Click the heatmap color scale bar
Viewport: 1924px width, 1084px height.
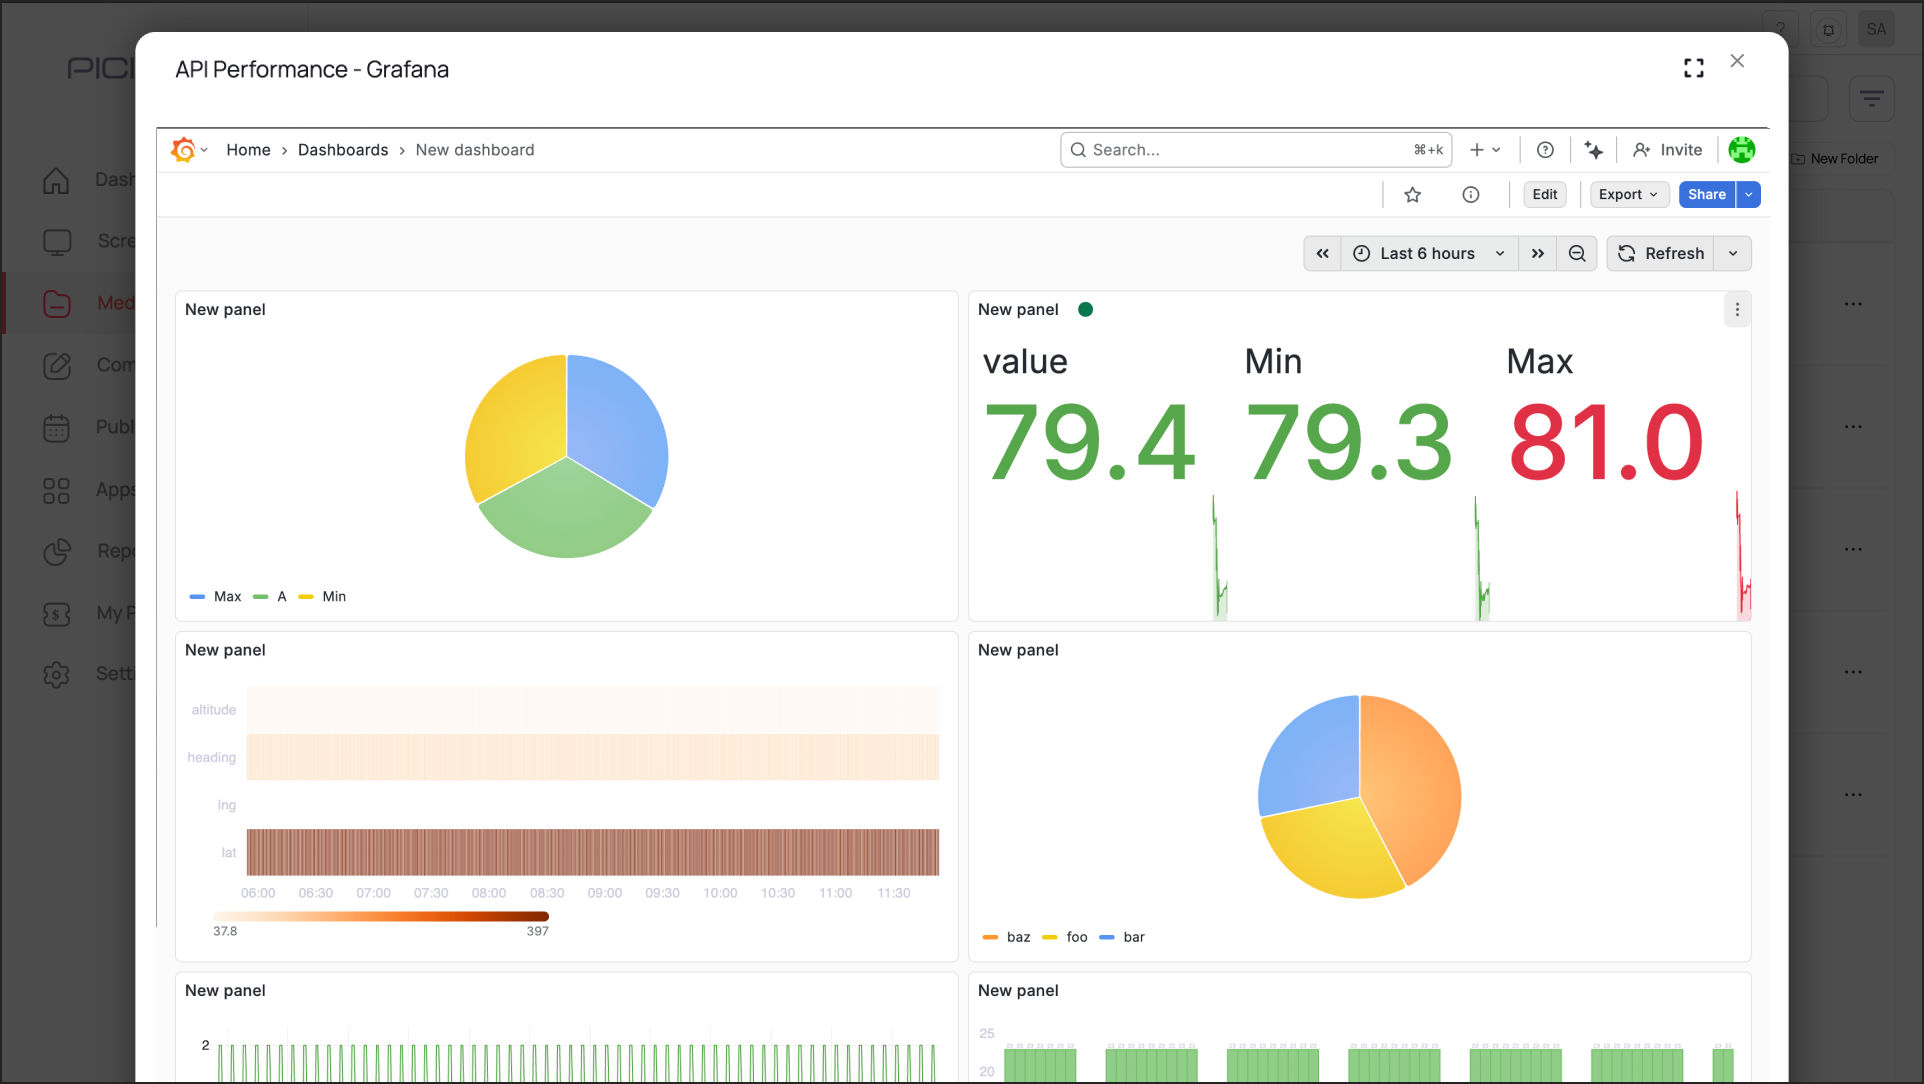coord(380,916)
